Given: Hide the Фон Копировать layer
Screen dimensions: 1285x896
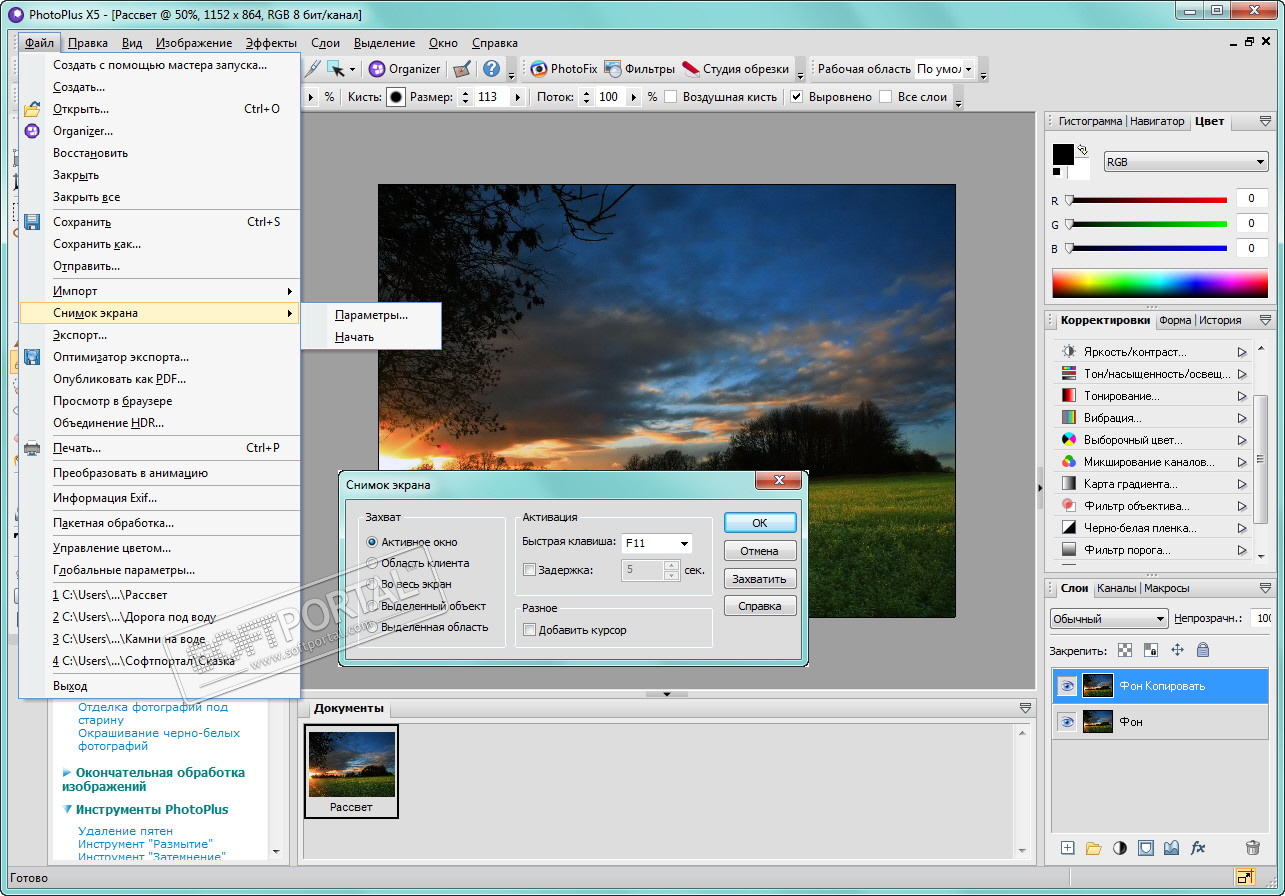Looking at the screenshot, I should (1067, 686).
